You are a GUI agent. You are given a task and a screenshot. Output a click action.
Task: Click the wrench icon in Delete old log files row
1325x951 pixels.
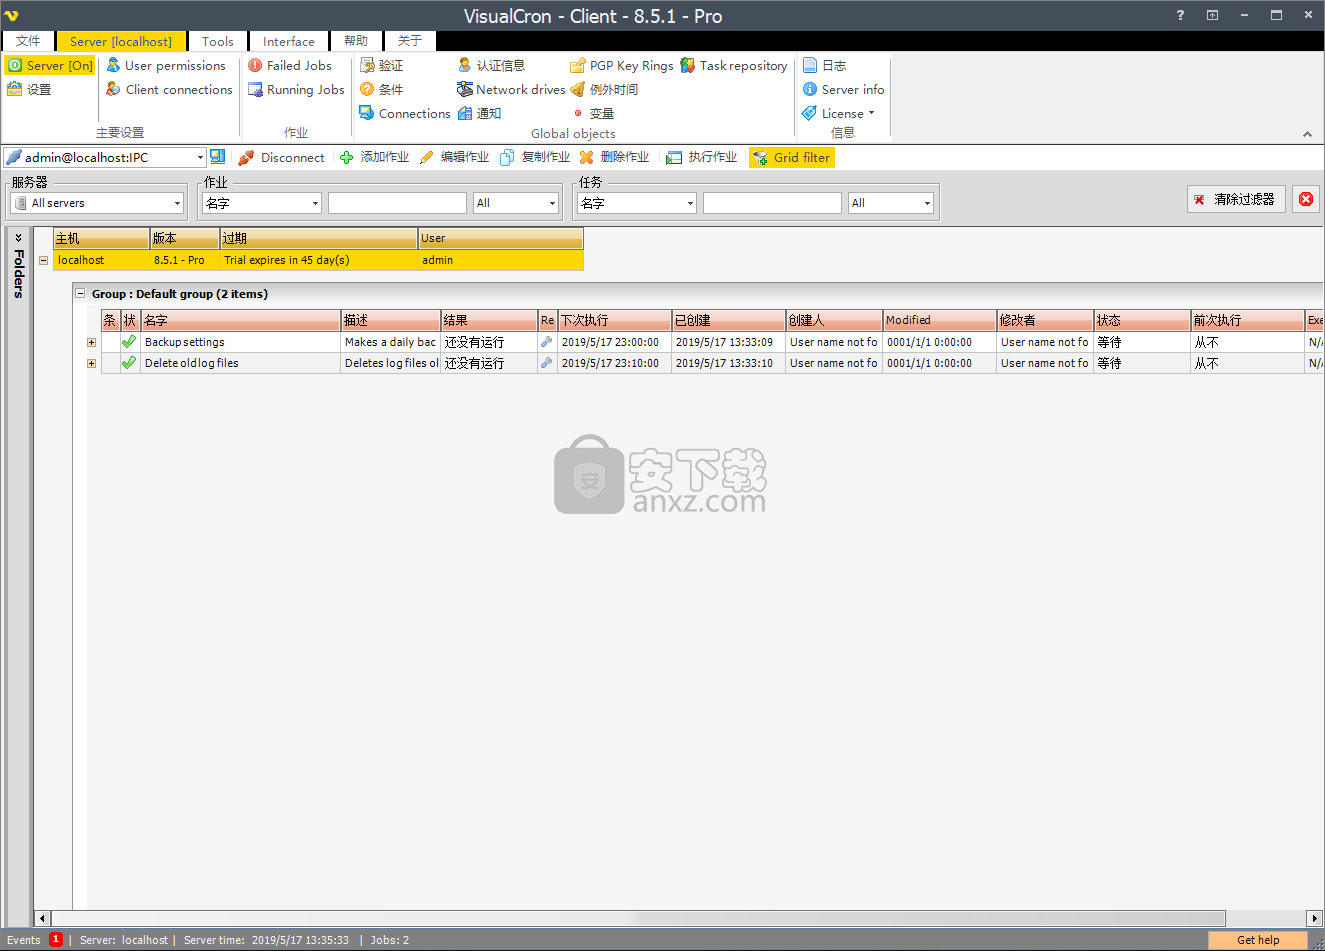(547, 363)
